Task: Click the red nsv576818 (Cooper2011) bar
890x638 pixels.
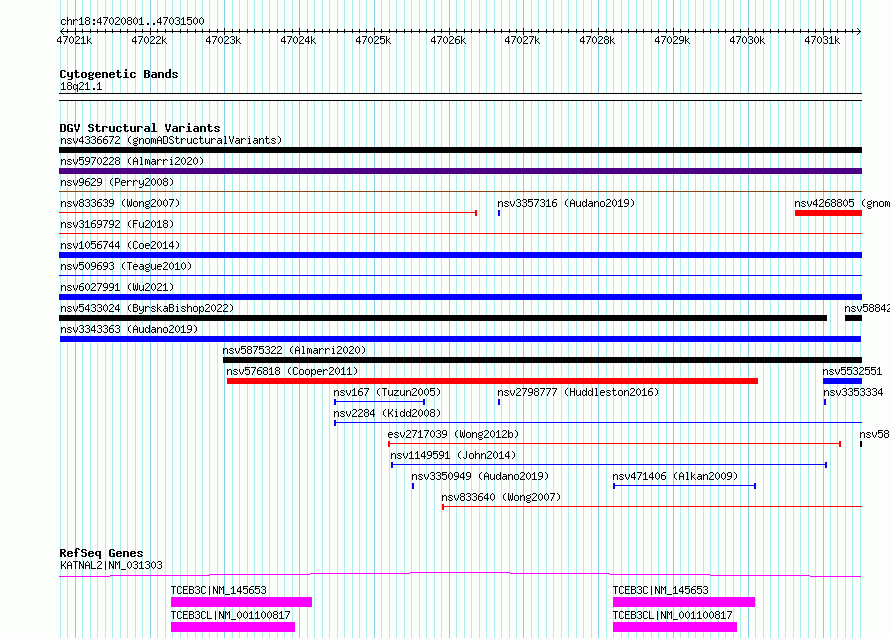Action: [492, 381]
